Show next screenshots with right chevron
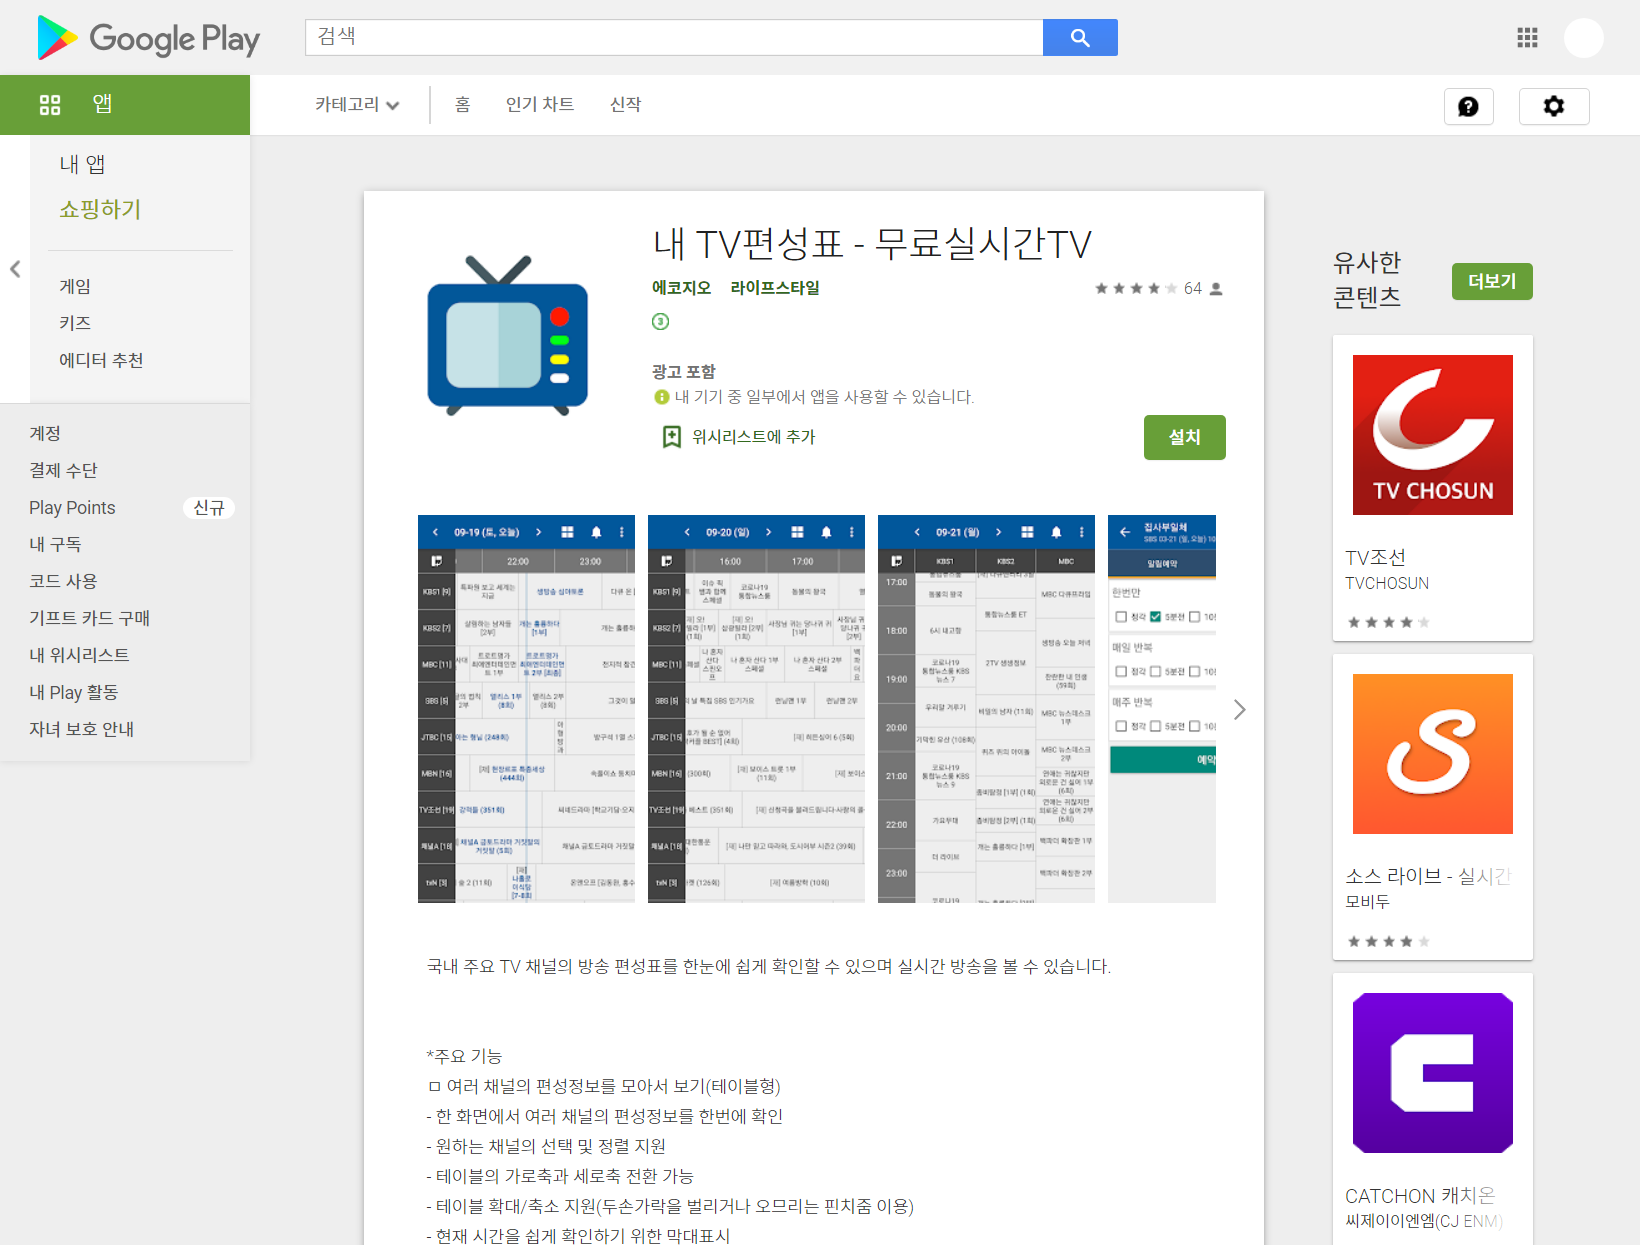The image size is (1640, 1245). click(x=1240, y=709)
